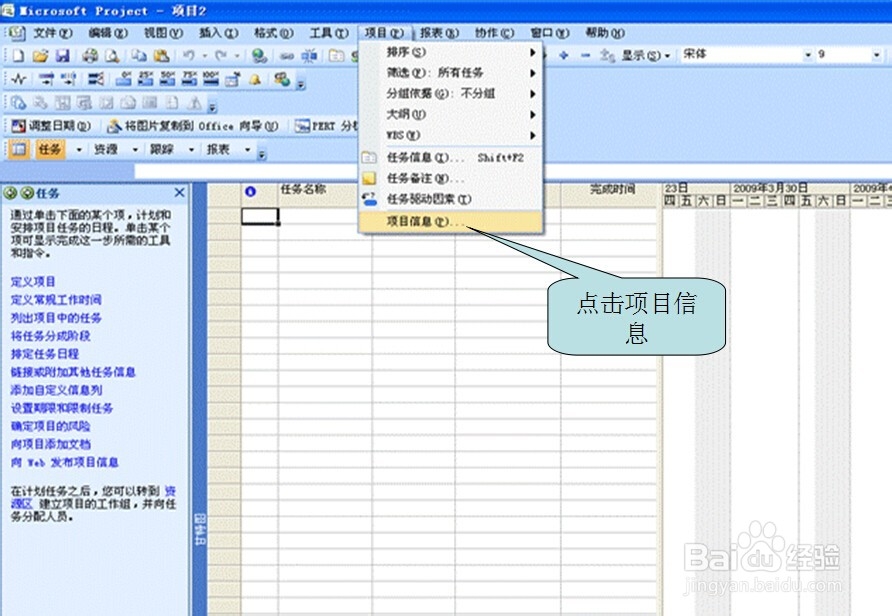Click the globe hyperlink icon
This screenshot has width=892, height=616.
[259, 56]
